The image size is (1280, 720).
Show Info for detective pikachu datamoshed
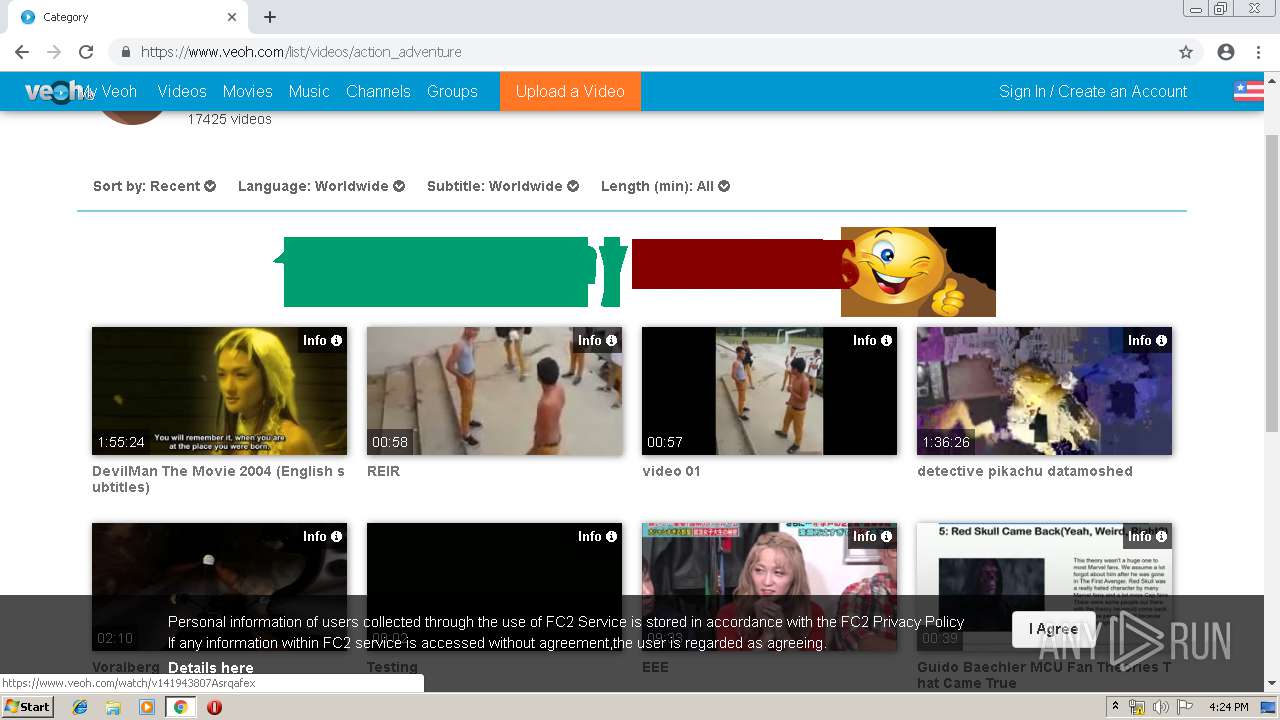click(1147, 340)
